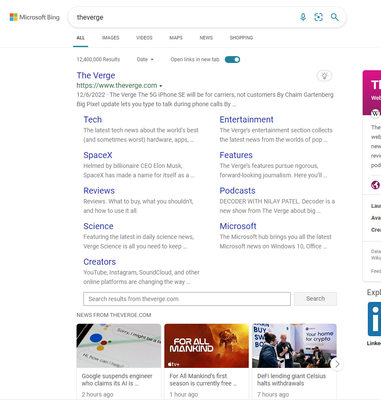The image size is (381, 400).
Task: Open the Podcasts sitelink
Action: click(237, 191)
